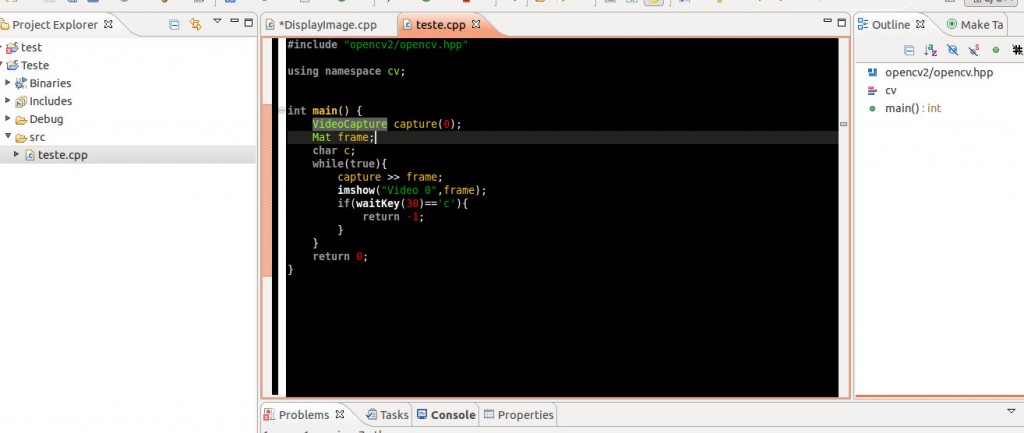Collapse the main() code fold

281,110
